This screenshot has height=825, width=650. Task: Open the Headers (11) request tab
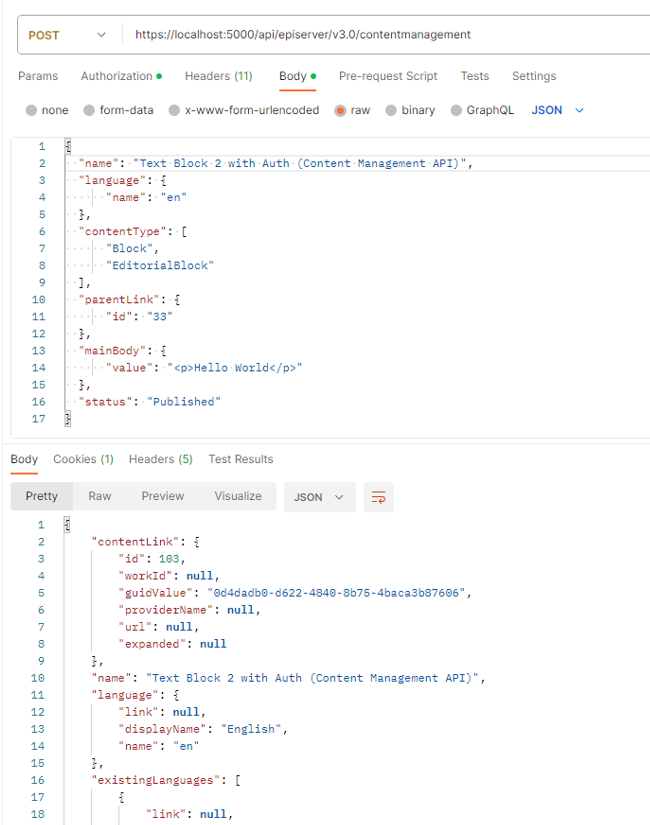(x=218, y=76)
